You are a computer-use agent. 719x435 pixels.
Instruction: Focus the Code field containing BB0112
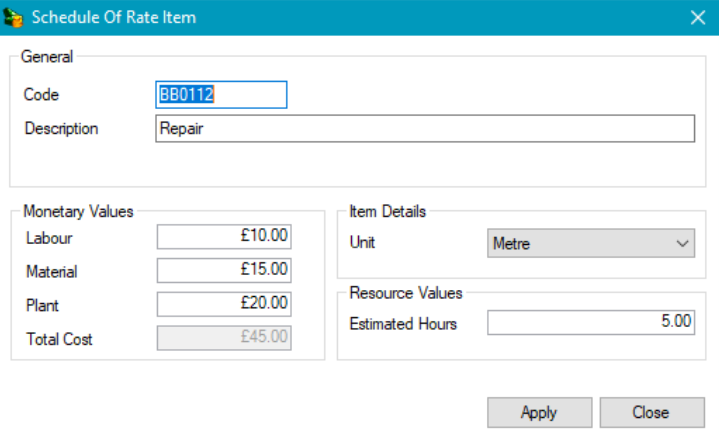coord(221,95)
